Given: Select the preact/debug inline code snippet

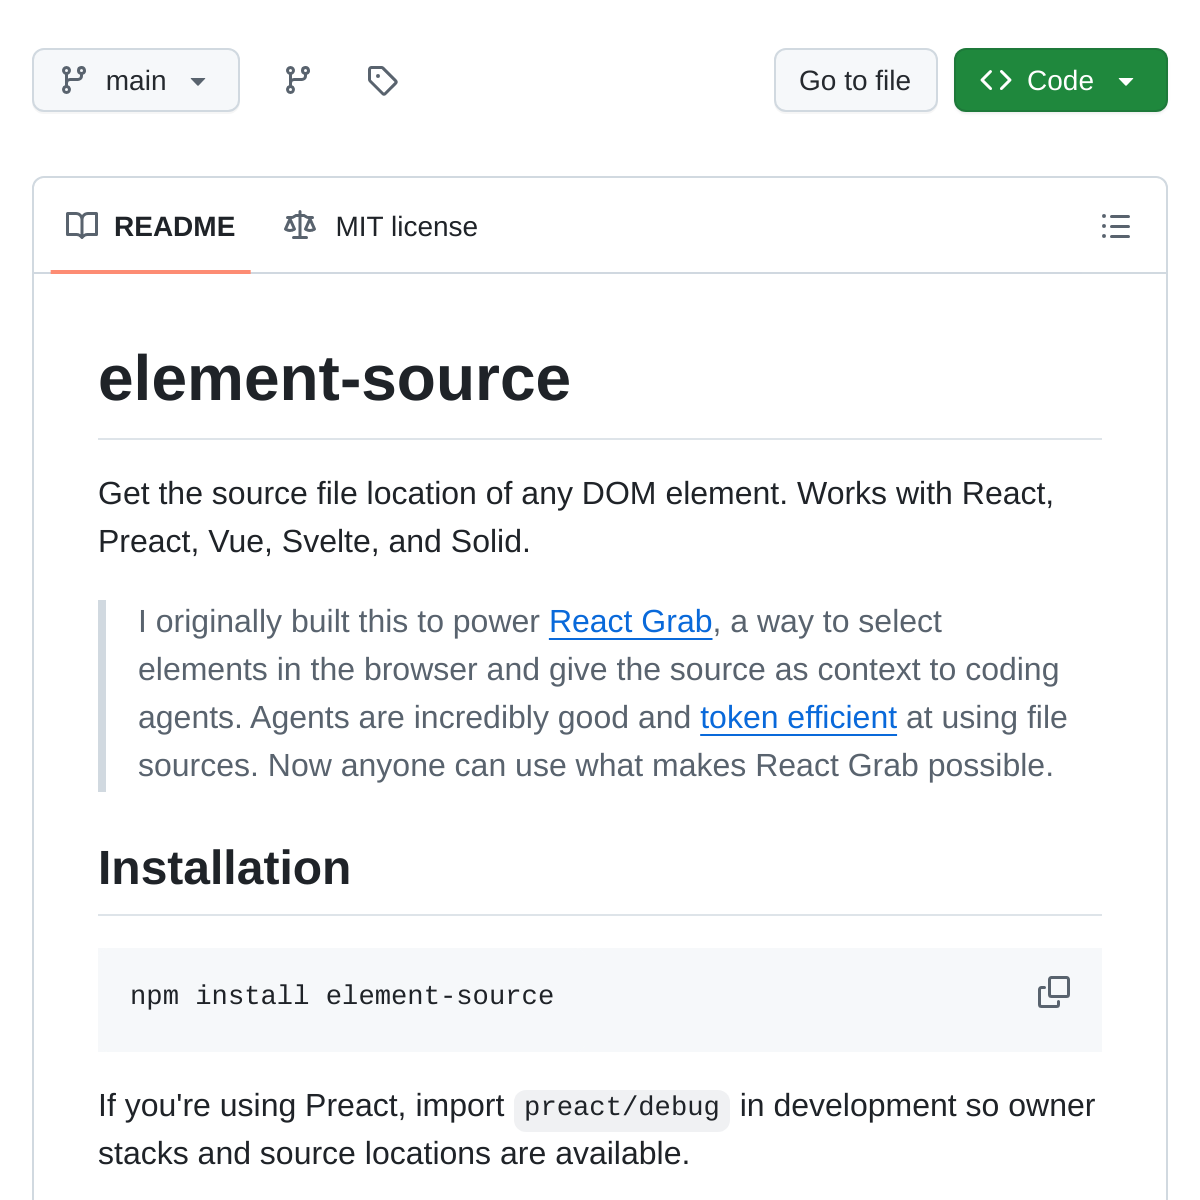Looking at the screenshot, I should click(621, 1107).
